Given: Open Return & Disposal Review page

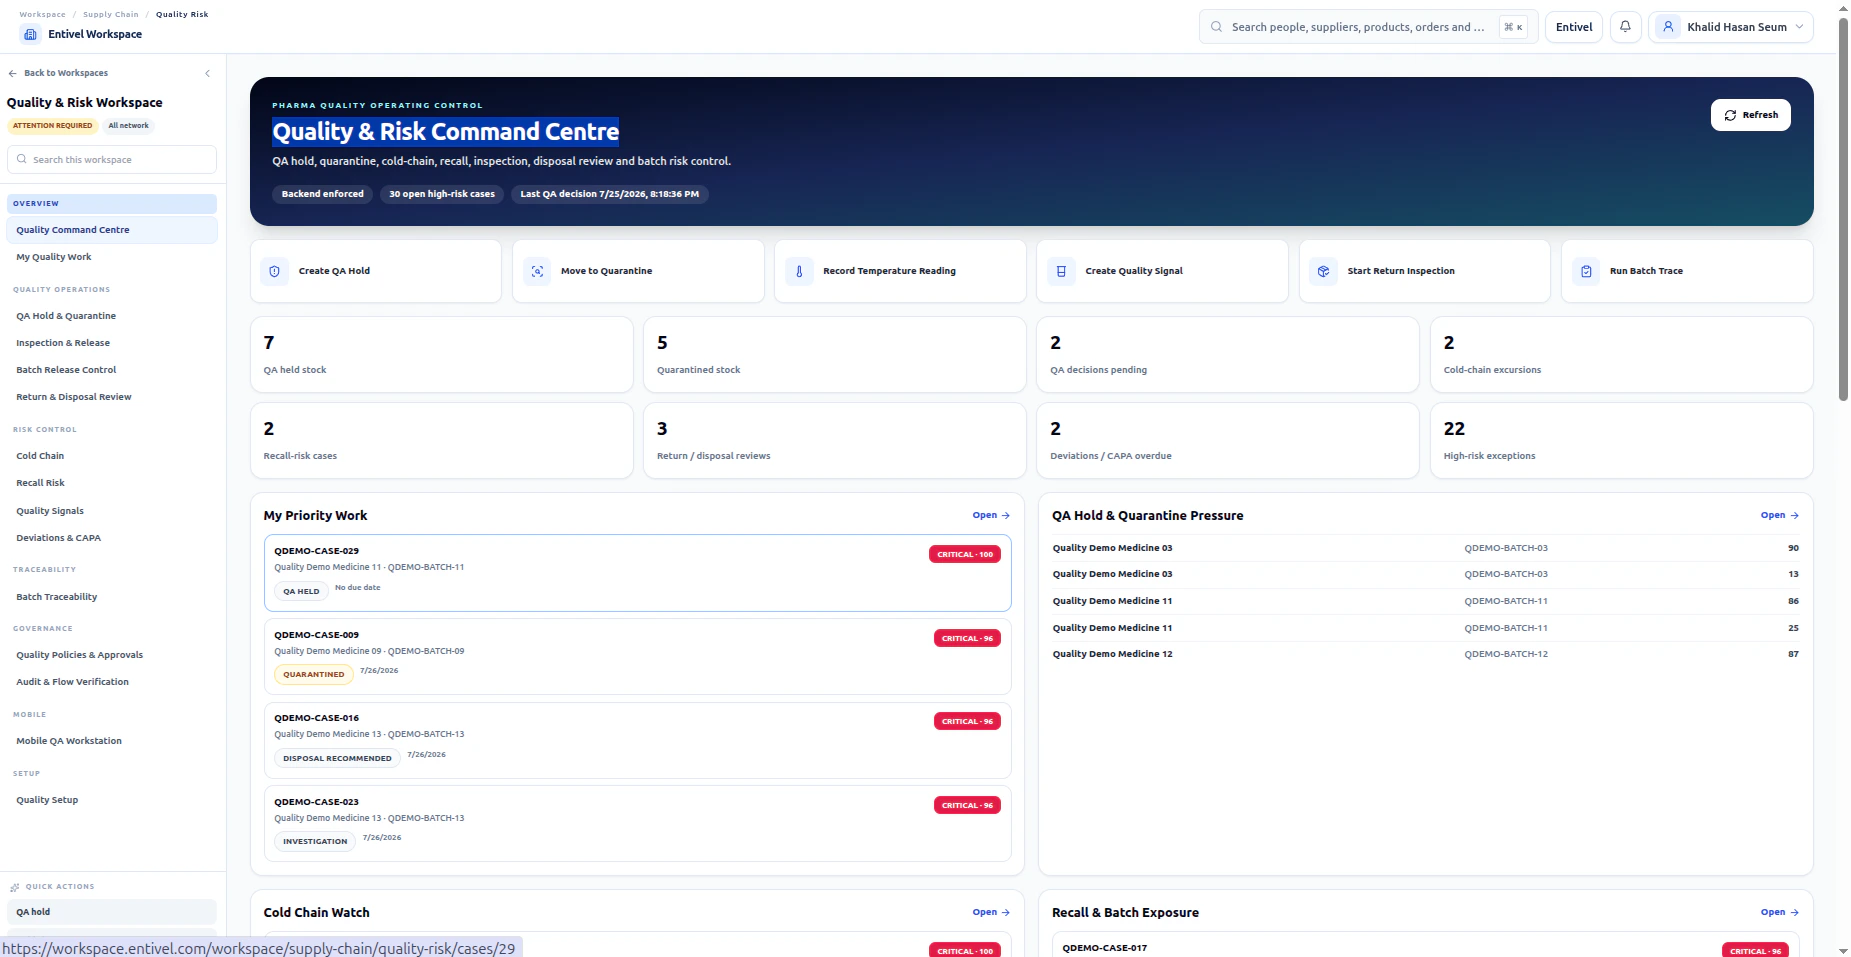Looking at the screenshot, I should pyautogui.click(x=112, y=397).
